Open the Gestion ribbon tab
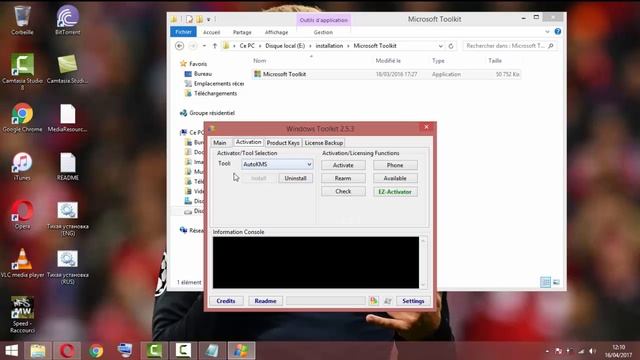Screen dimensions: 640x360 point(323,32)
